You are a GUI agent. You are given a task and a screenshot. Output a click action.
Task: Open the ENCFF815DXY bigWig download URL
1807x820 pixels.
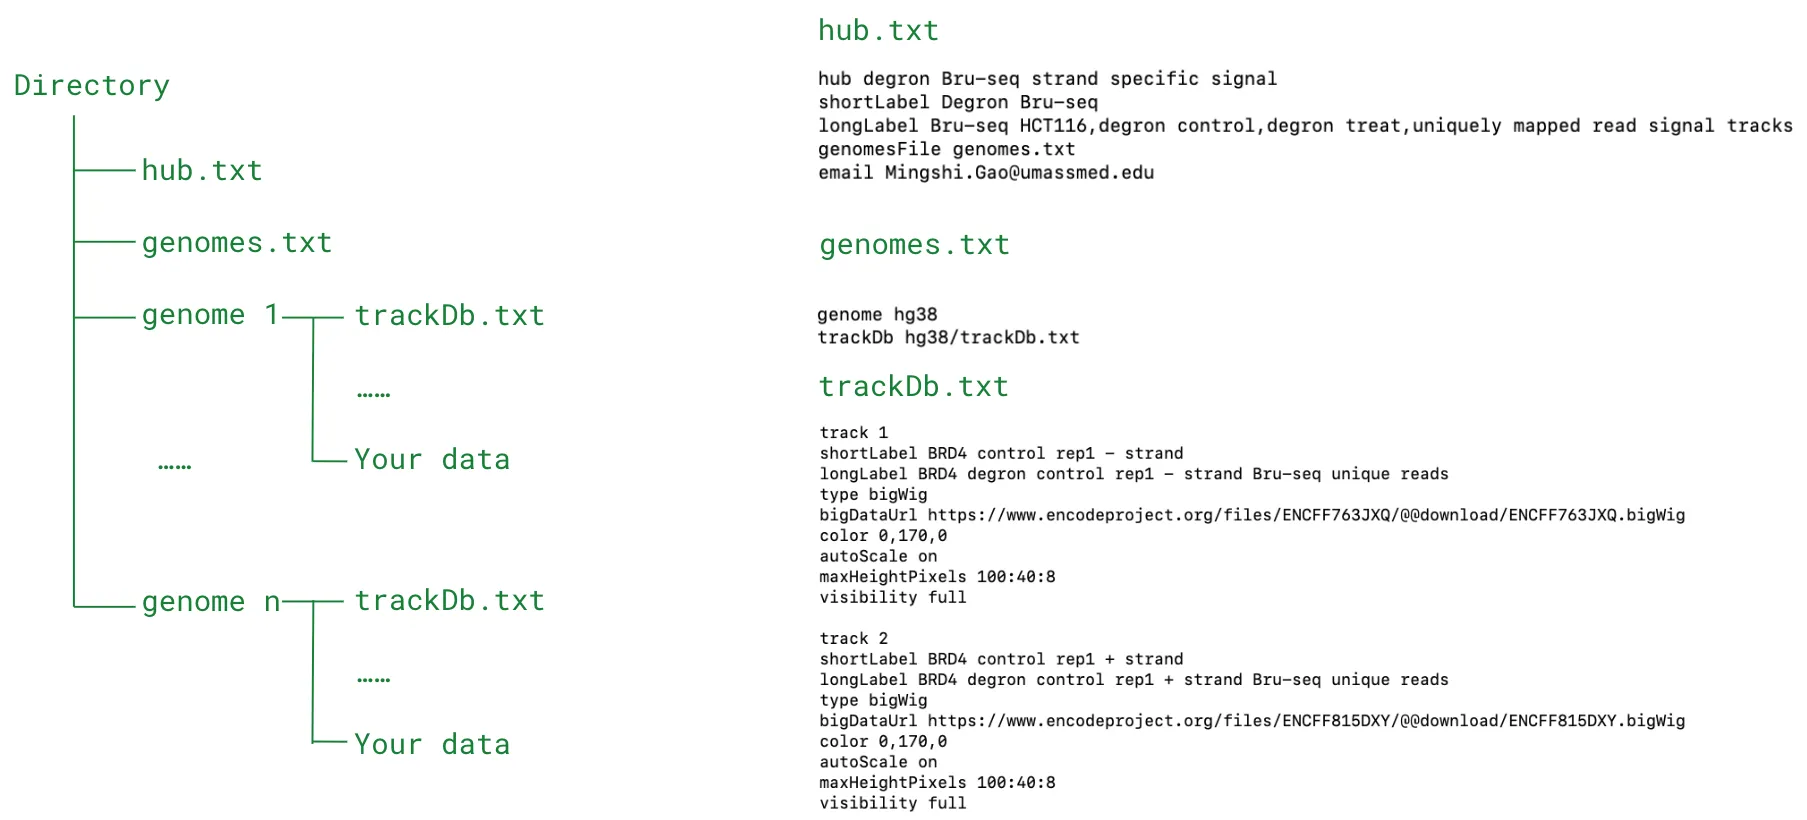click(x=1305, y=721)
